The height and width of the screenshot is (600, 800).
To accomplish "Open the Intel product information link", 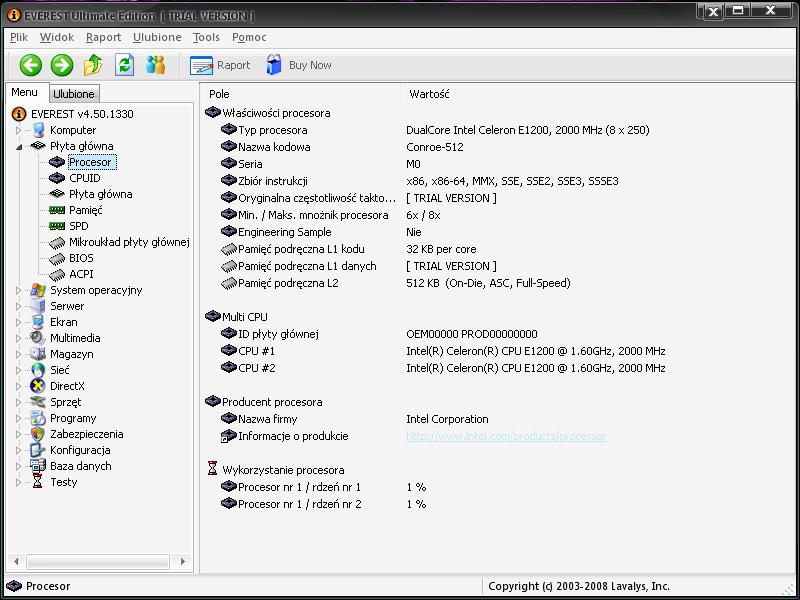I will (x=506, y=436).
